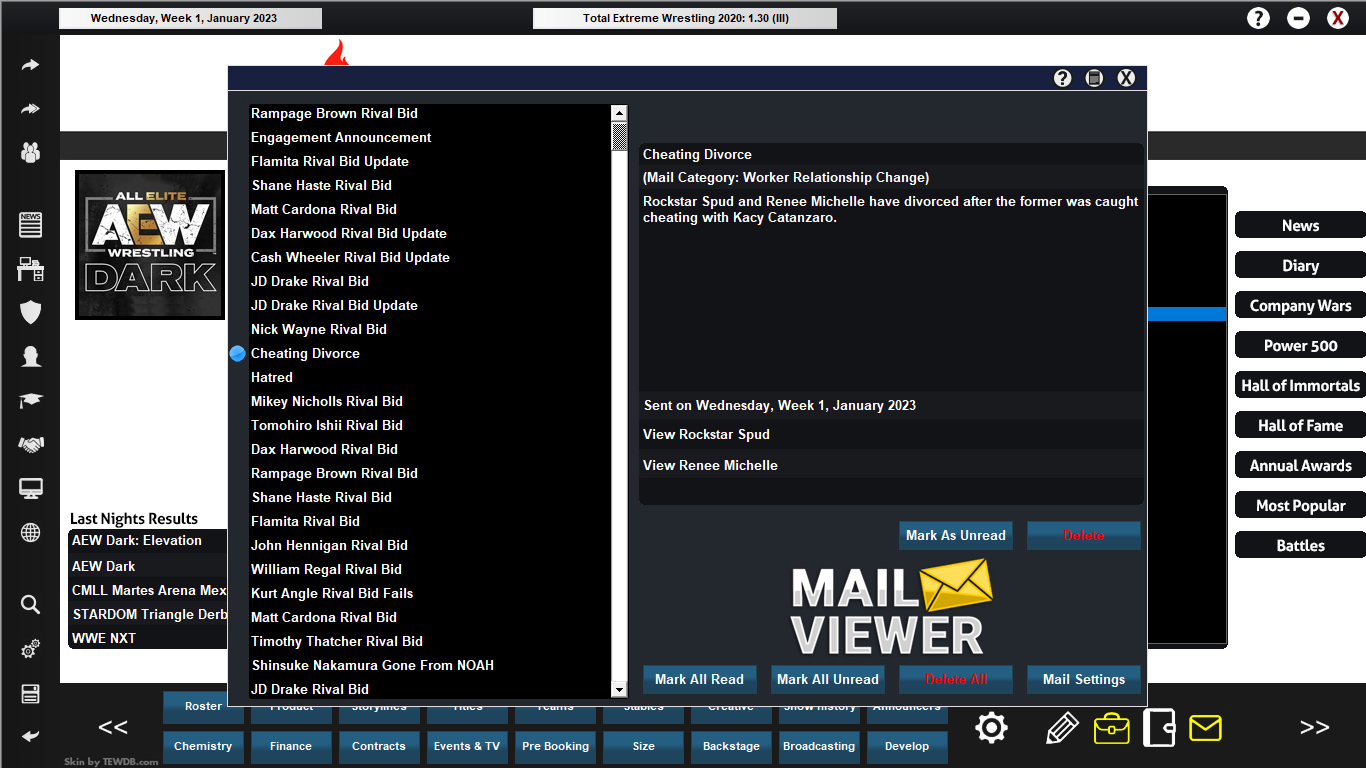Image resolution: width=1366 pixels, height=768 pixels.
Task: Open the Hatred mail entry
Action: (271, 377)
